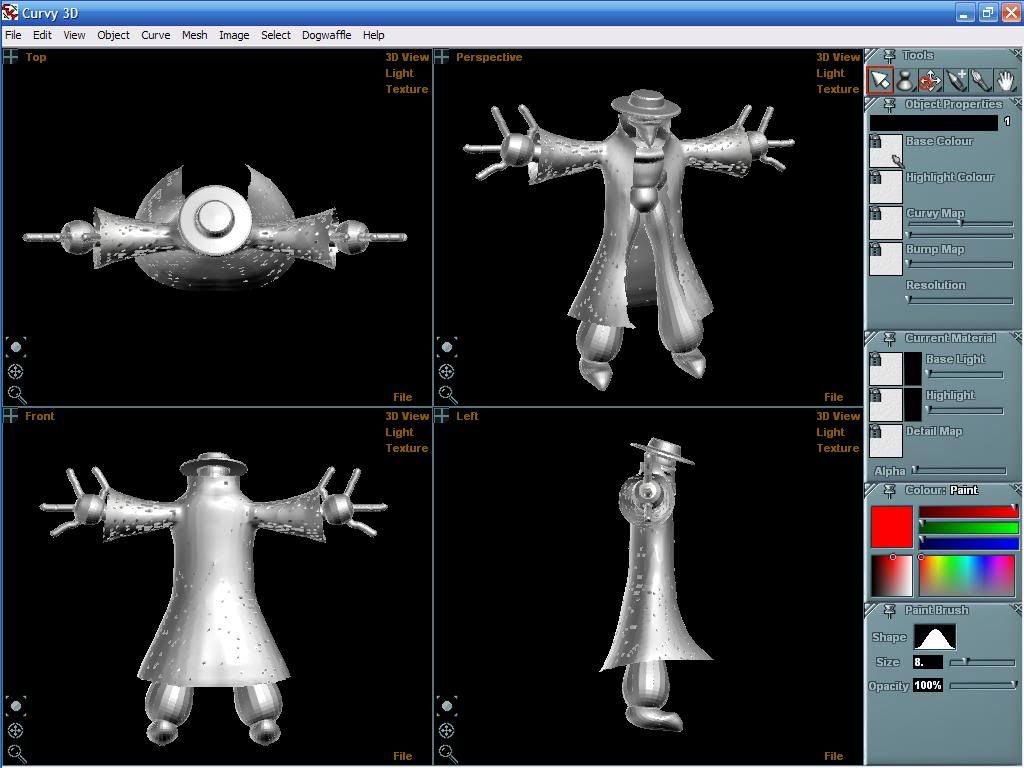Toggle the lock on Bump Map slot
This screenshot has height=768, width=1024.
(x=874, y=249)
